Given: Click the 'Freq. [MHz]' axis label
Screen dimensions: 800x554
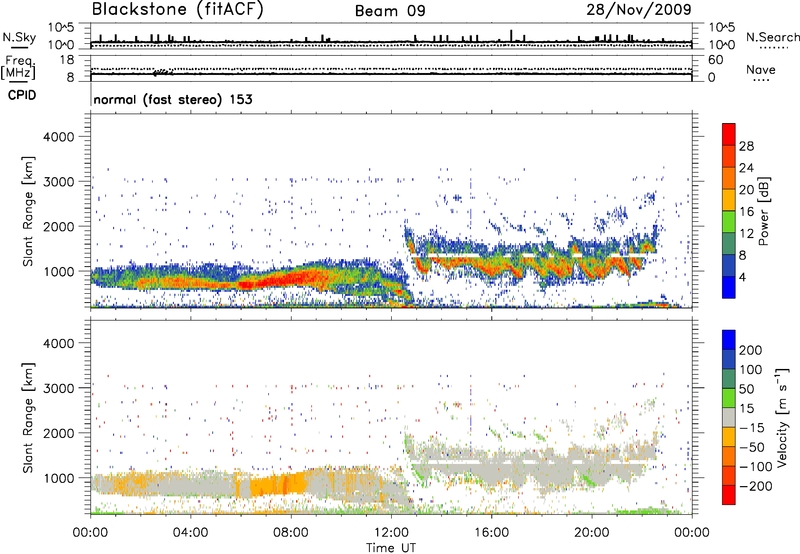Looking at the screenshot, I should pyautogui.click(x=18, y=67).
